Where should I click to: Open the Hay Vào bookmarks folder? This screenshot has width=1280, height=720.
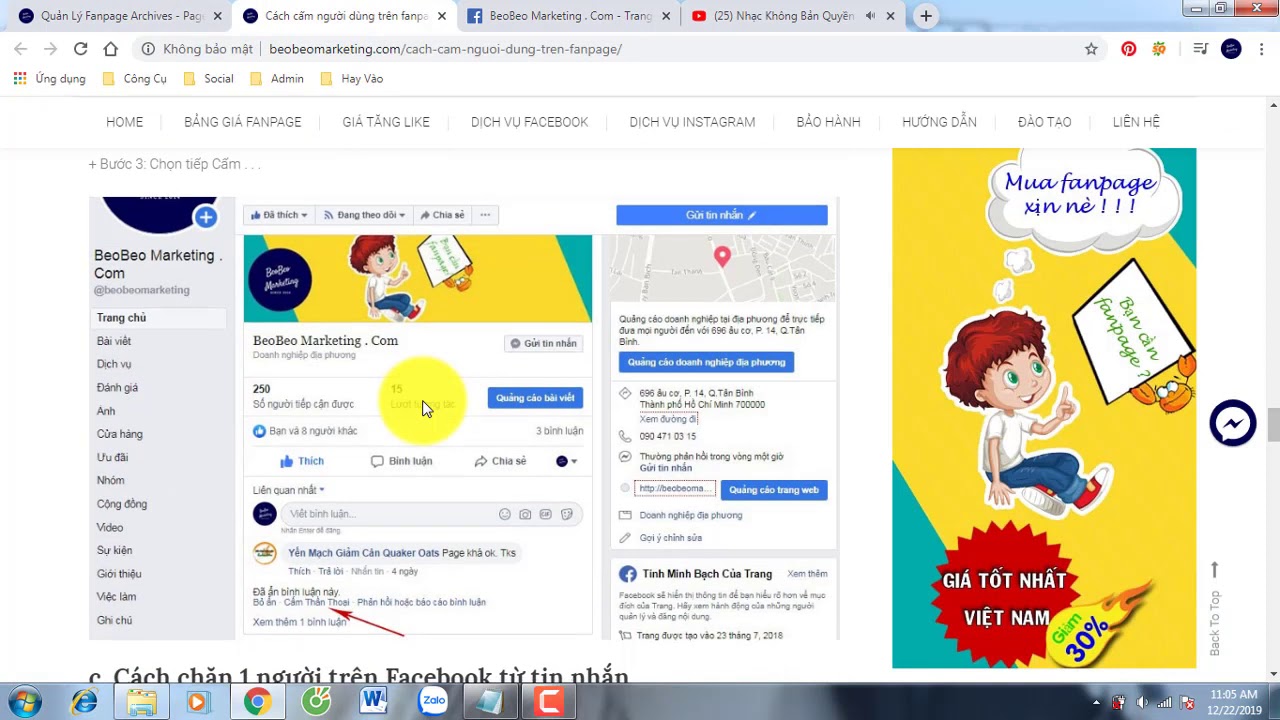point(351,78)
